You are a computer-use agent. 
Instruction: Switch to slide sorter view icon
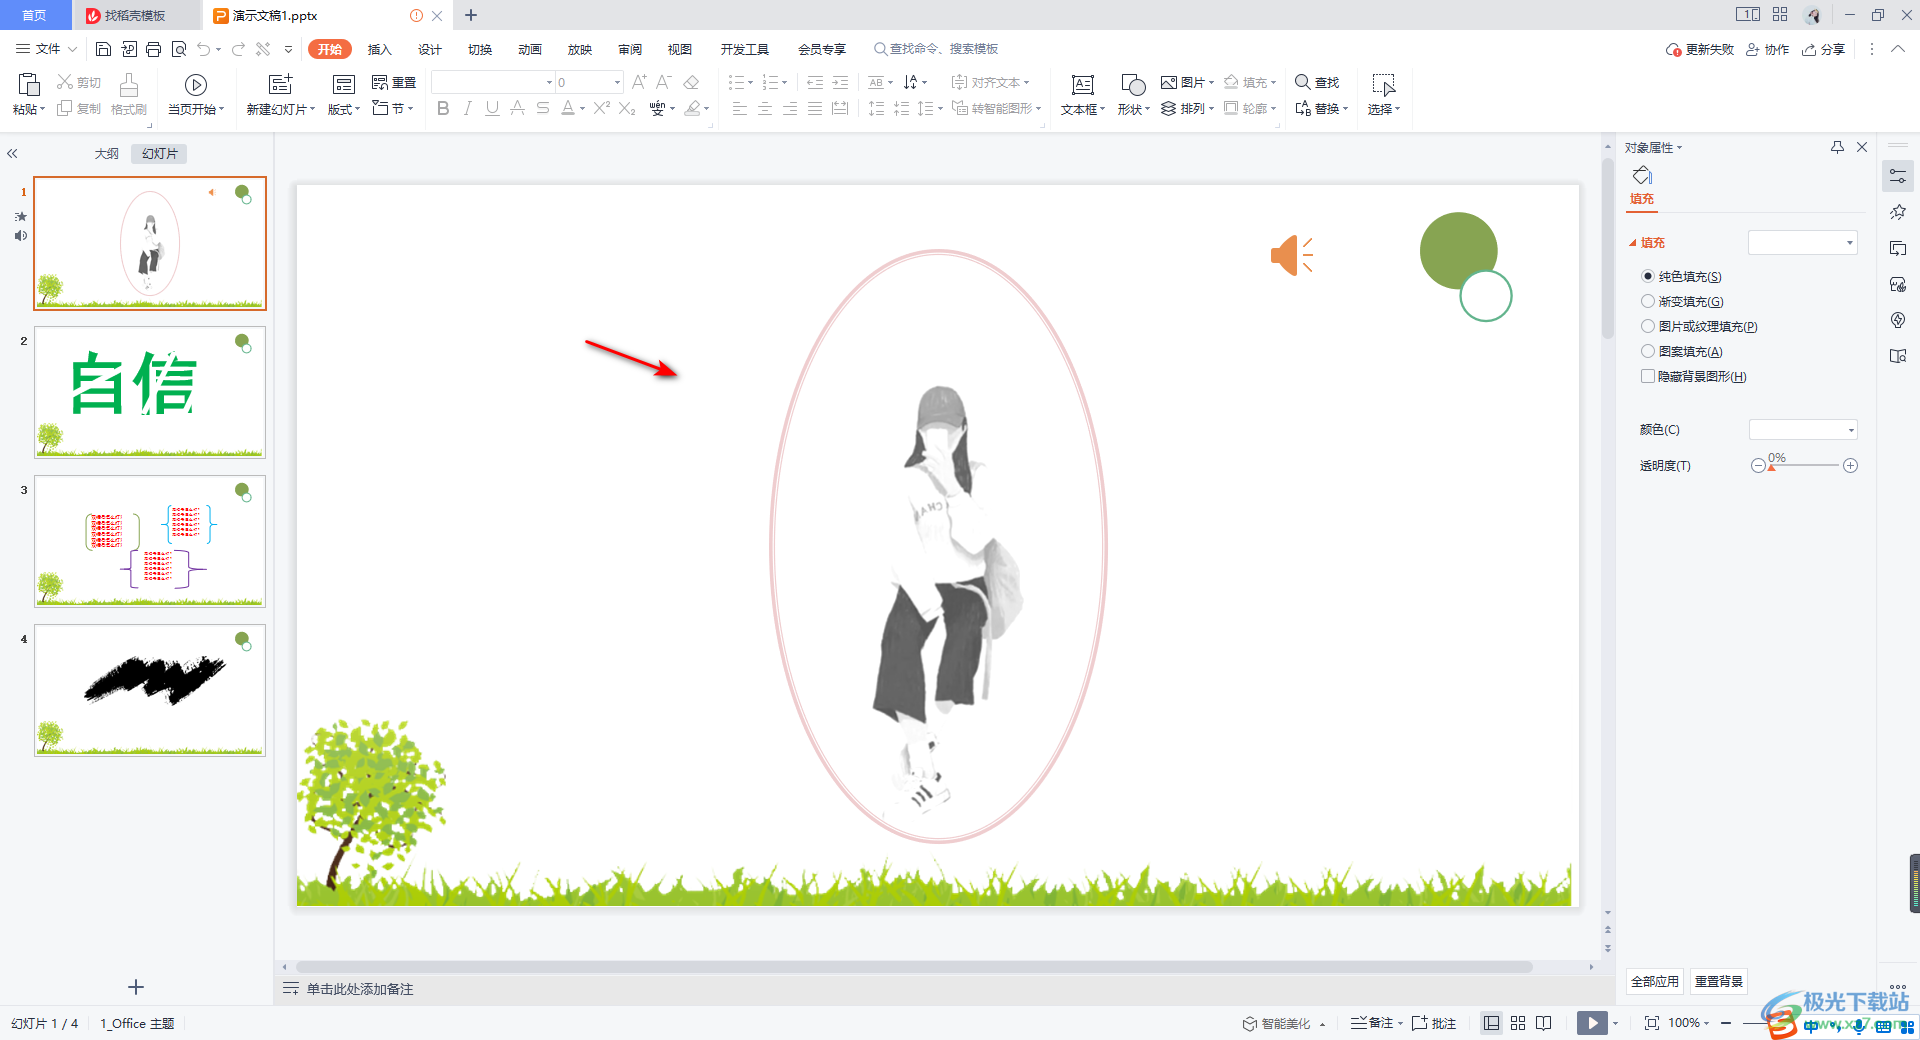1518,1023
